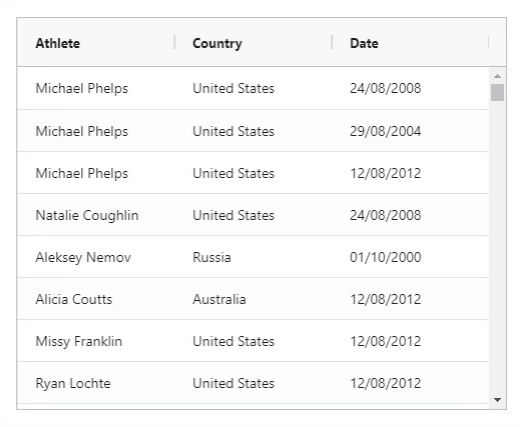Click the Australia country cell
This screenshot has width=524, height=427.
[x=253, y=299]
